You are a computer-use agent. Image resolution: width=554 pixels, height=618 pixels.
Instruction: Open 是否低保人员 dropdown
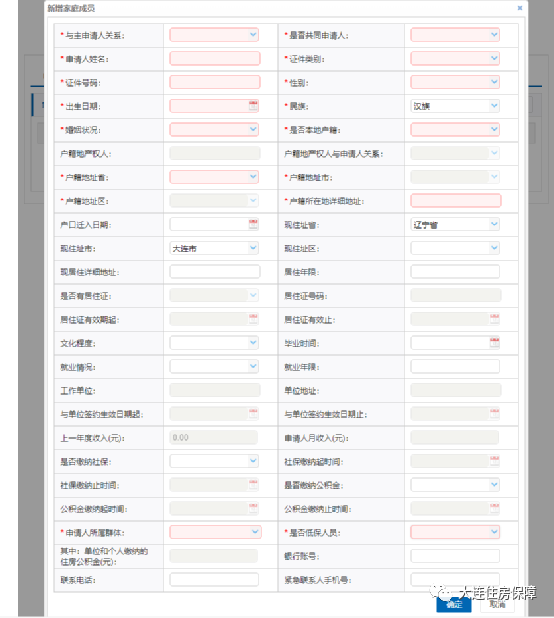point(455,532)
